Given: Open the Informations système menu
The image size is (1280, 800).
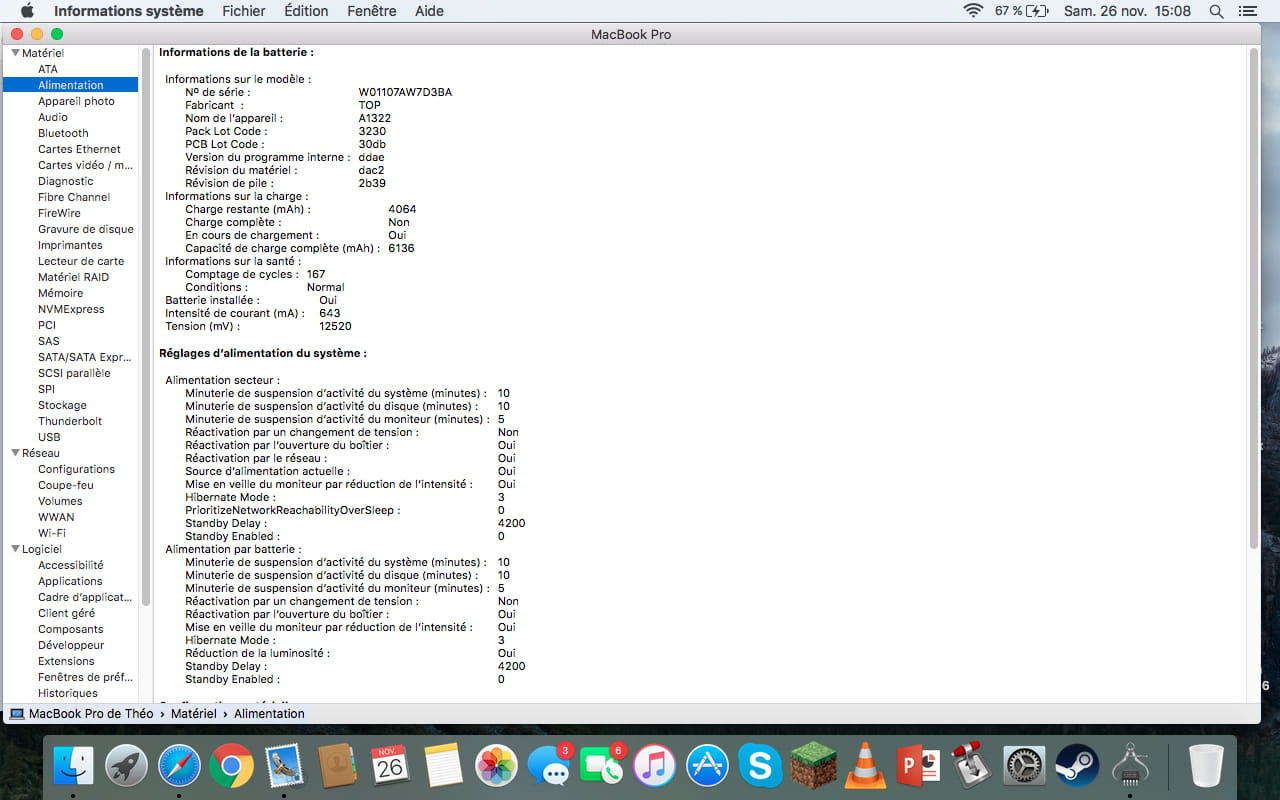Looking at the screenshot, I should click(x=128, y=11).
